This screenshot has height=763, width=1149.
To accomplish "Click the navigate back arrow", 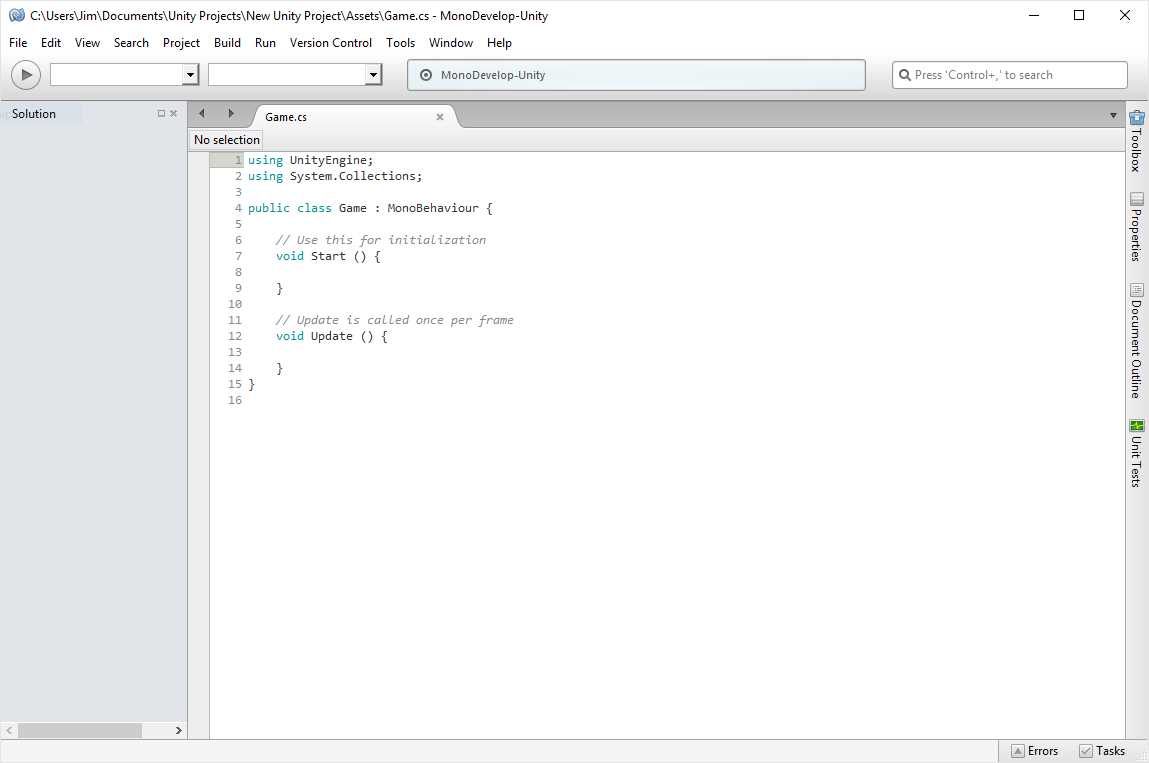I will coord(201,114).
